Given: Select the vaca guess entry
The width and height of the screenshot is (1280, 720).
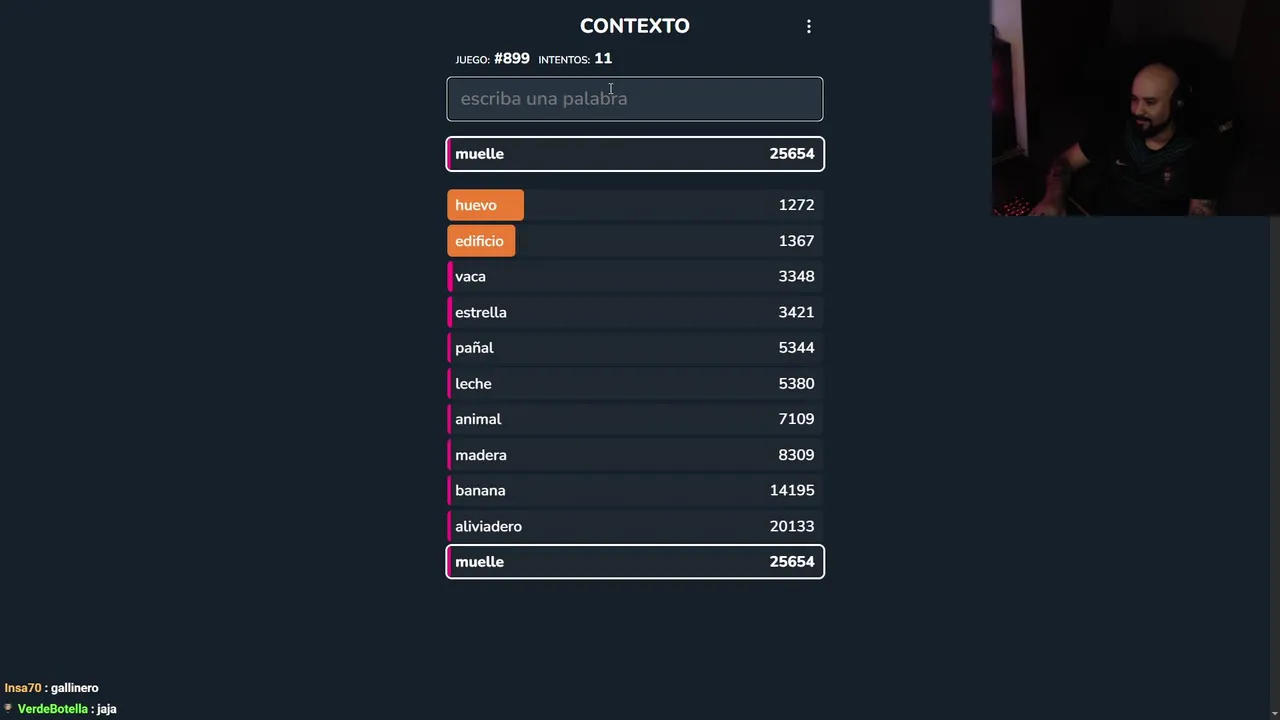Looking at the screenshot, I should 634,277.
